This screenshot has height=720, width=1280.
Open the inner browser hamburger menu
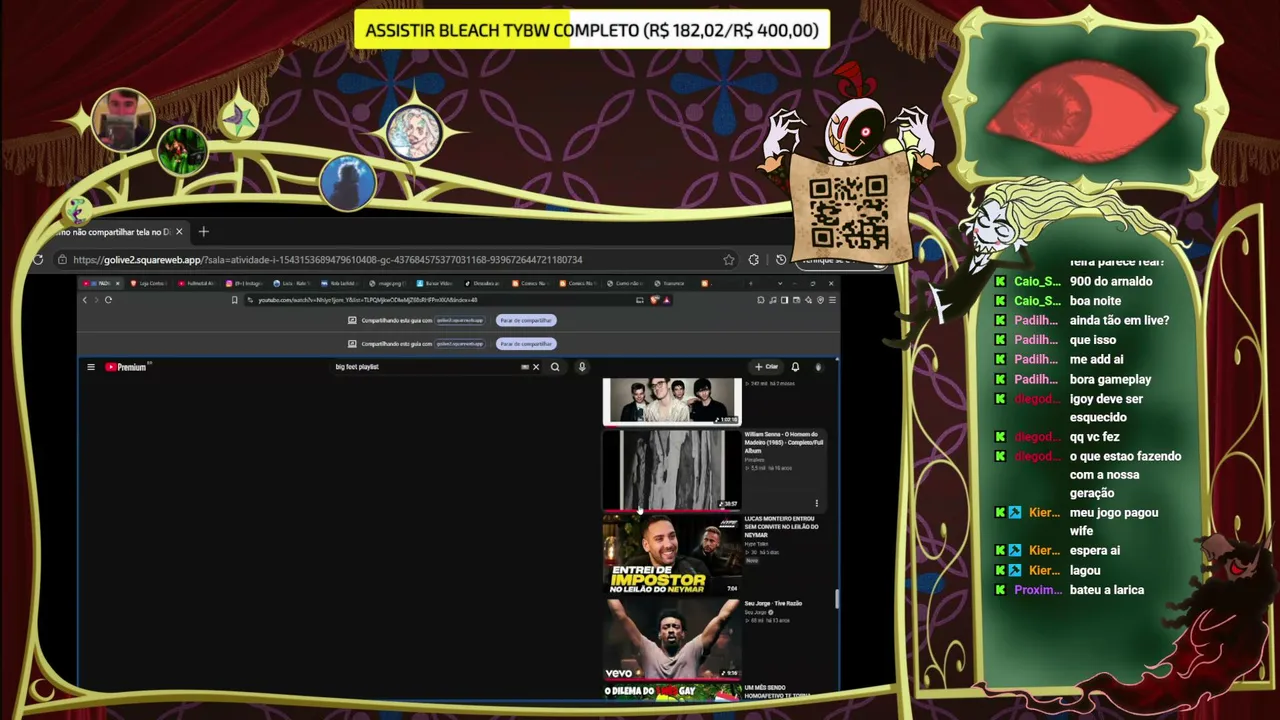click(832, 300)
